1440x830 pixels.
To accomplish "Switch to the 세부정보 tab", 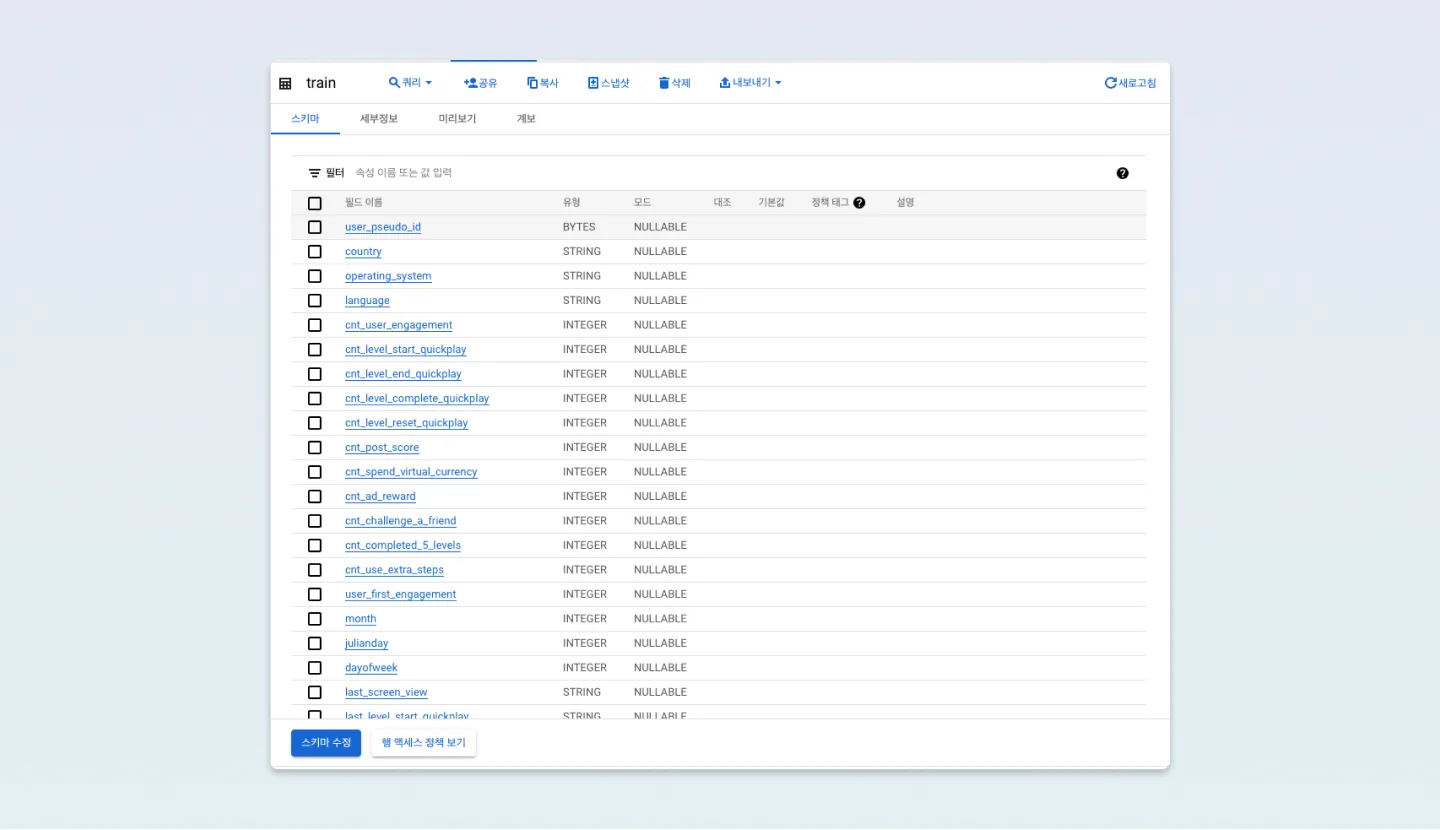I will point(379,118).
